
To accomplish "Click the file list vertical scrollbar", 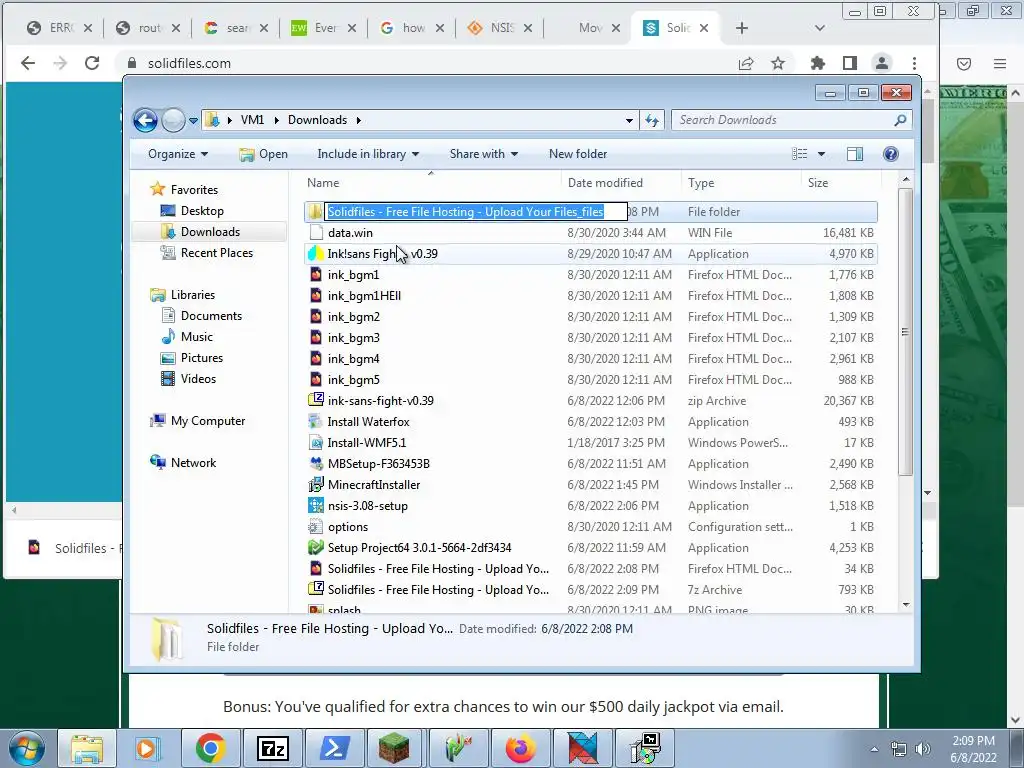I will (x=905, y=332).
